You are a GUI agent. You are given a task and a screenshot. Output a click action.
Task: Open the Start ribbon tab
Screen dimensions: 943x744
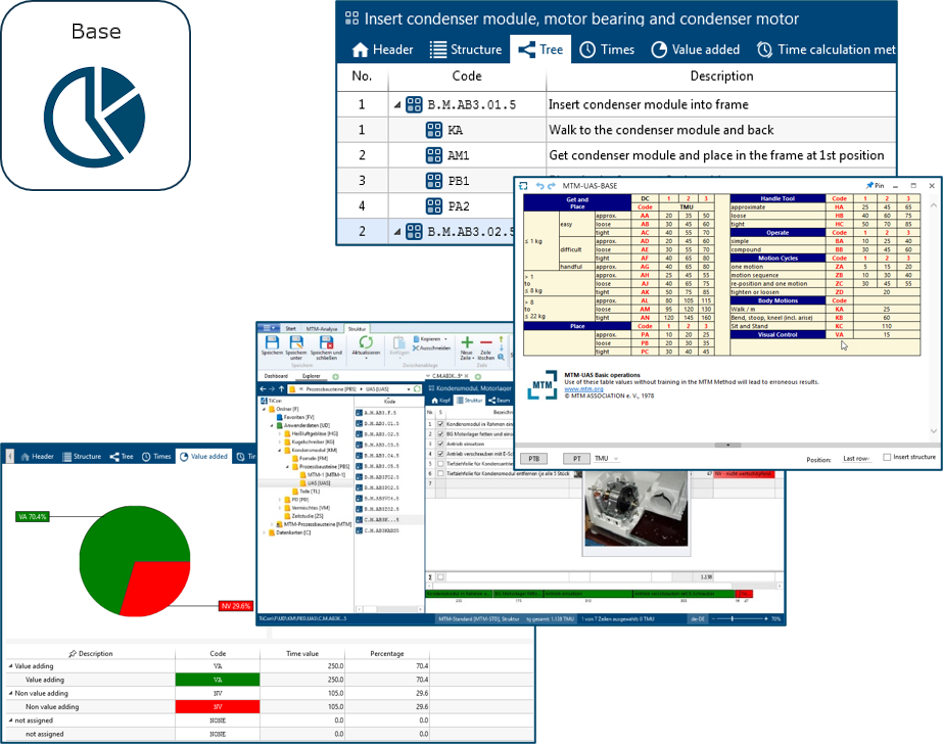(x=290, y=328)
